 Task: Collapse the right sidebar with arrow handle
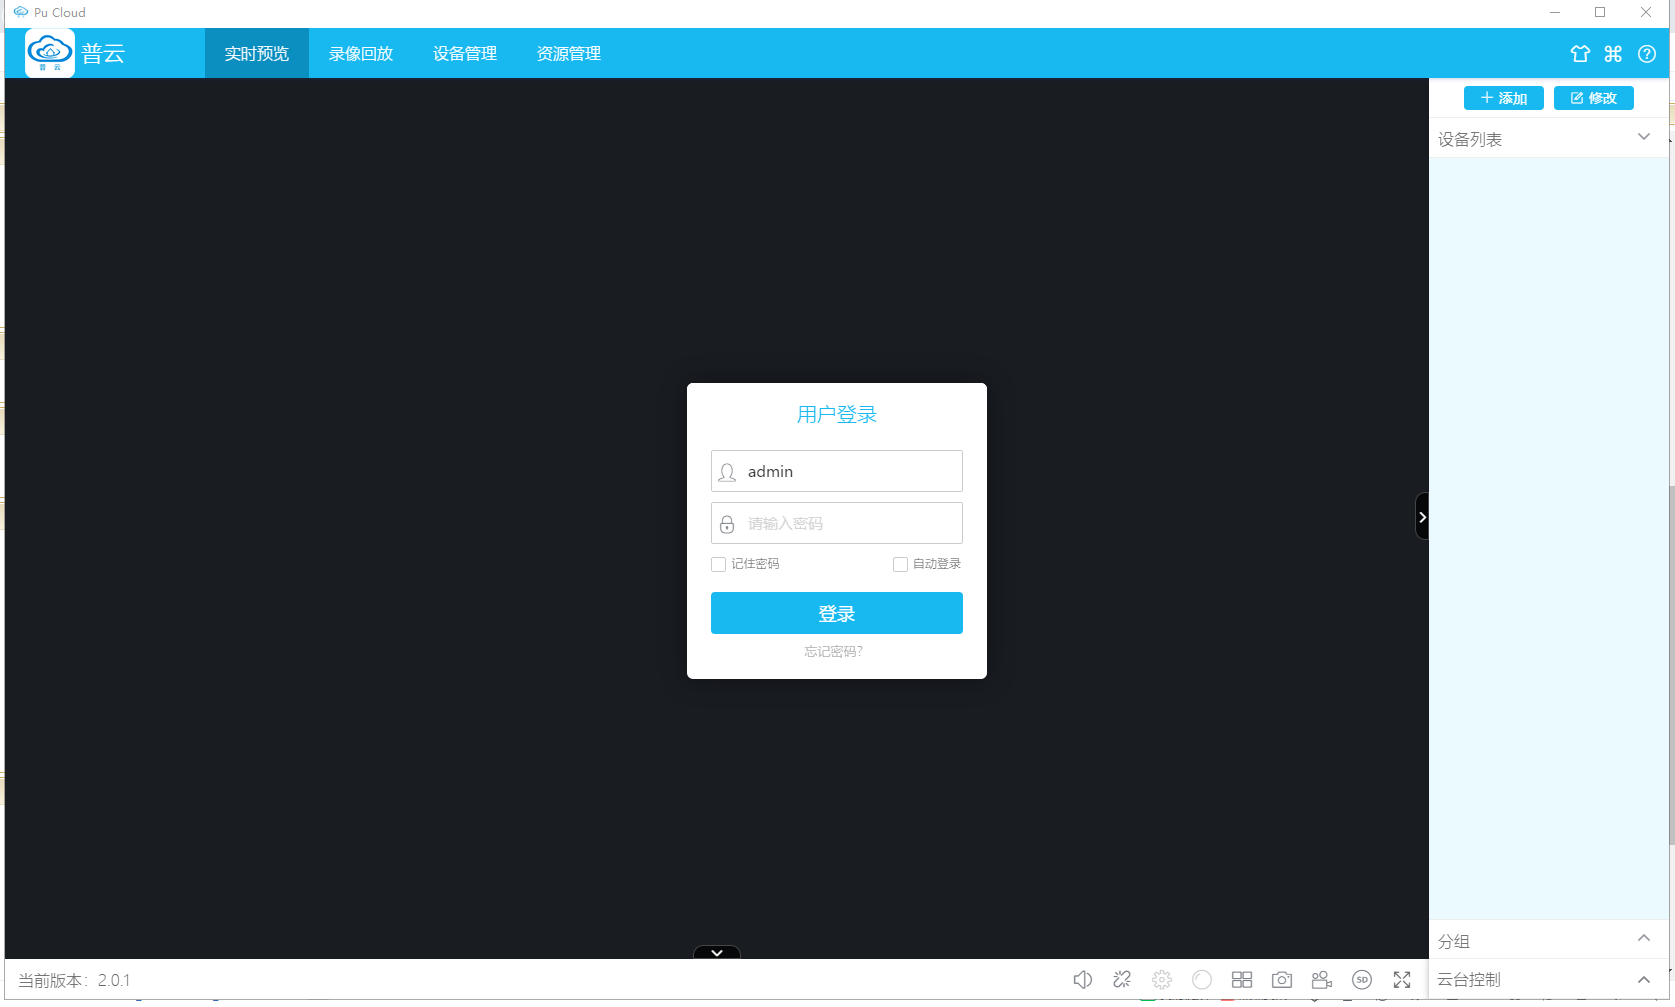click(x=1422, y=517)
